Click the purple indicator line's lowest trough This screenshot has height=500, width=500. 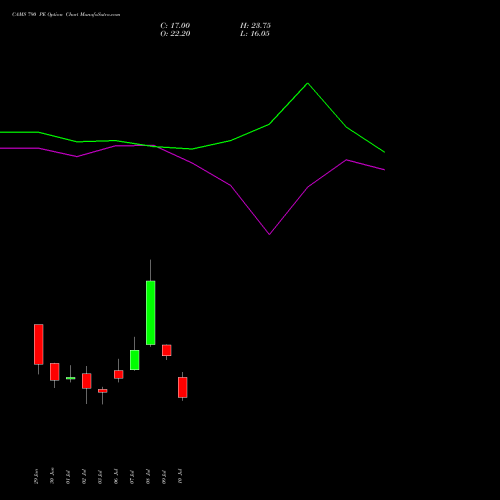pos(269,234)
